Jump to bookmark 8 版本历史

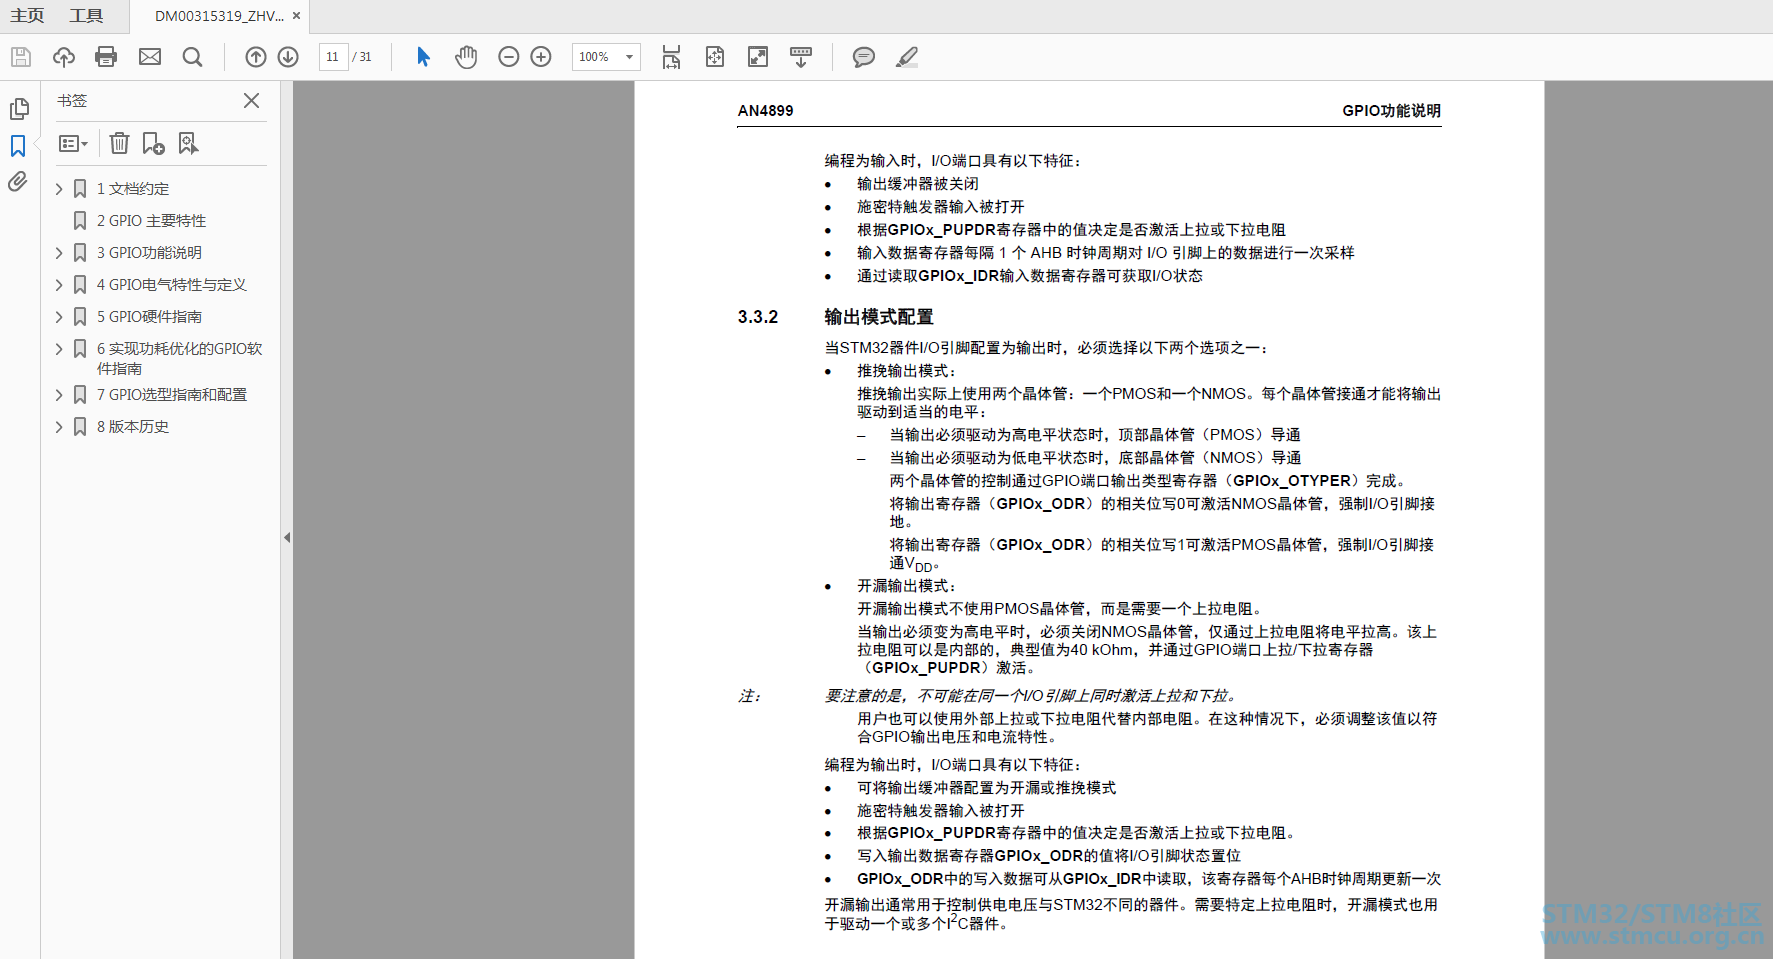[x=133, y=427]
